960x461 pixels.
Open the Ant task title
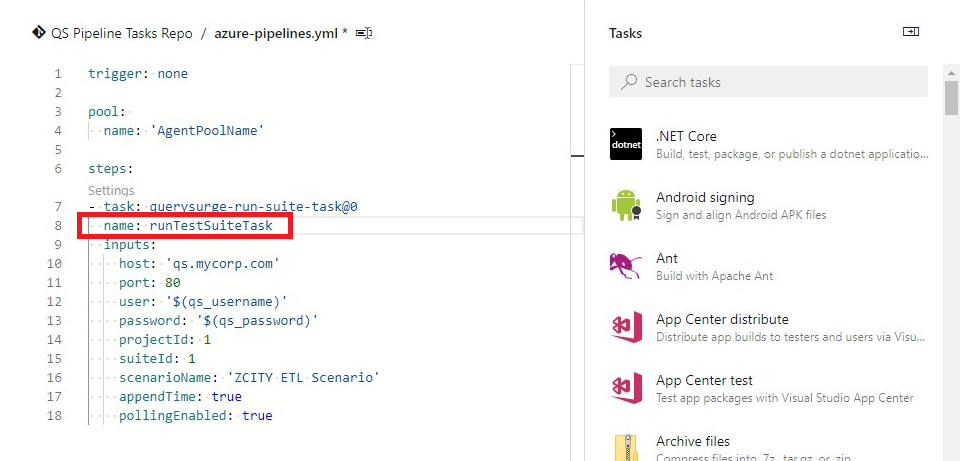point(667,258)
